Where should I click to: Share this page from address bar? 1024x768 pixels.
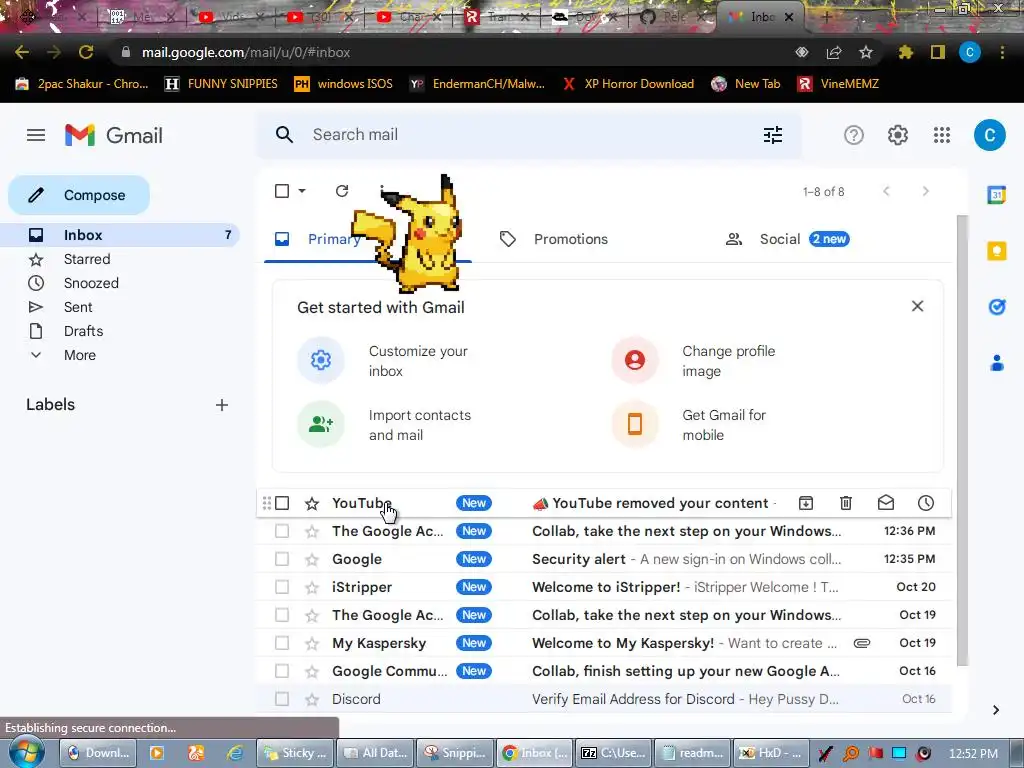point(834,52)
